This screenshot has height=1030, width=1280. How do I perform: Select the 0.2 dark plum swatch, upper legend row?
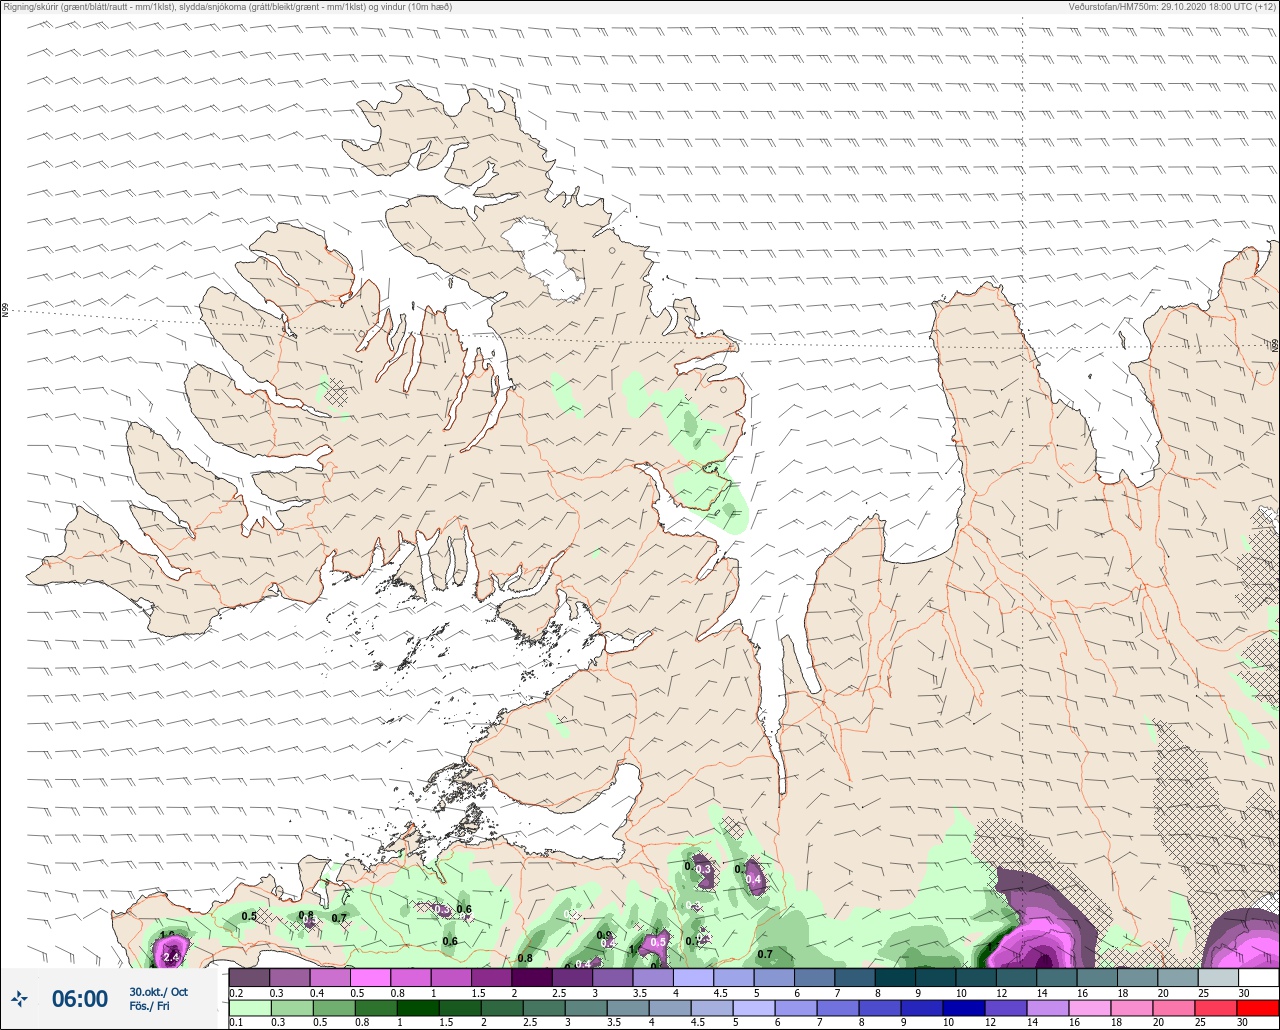(x=249, y=977)
